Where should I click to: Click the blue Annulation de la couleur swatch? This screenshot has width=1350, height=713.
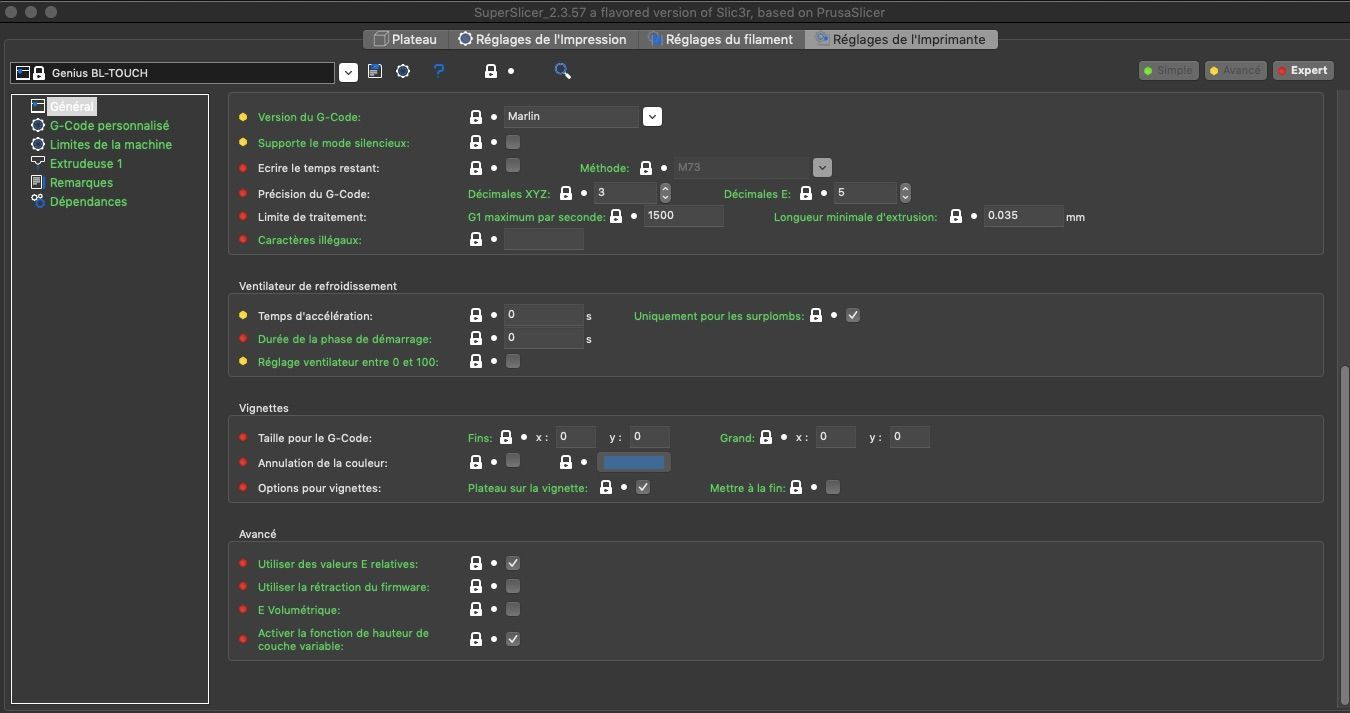pos(634,462)
